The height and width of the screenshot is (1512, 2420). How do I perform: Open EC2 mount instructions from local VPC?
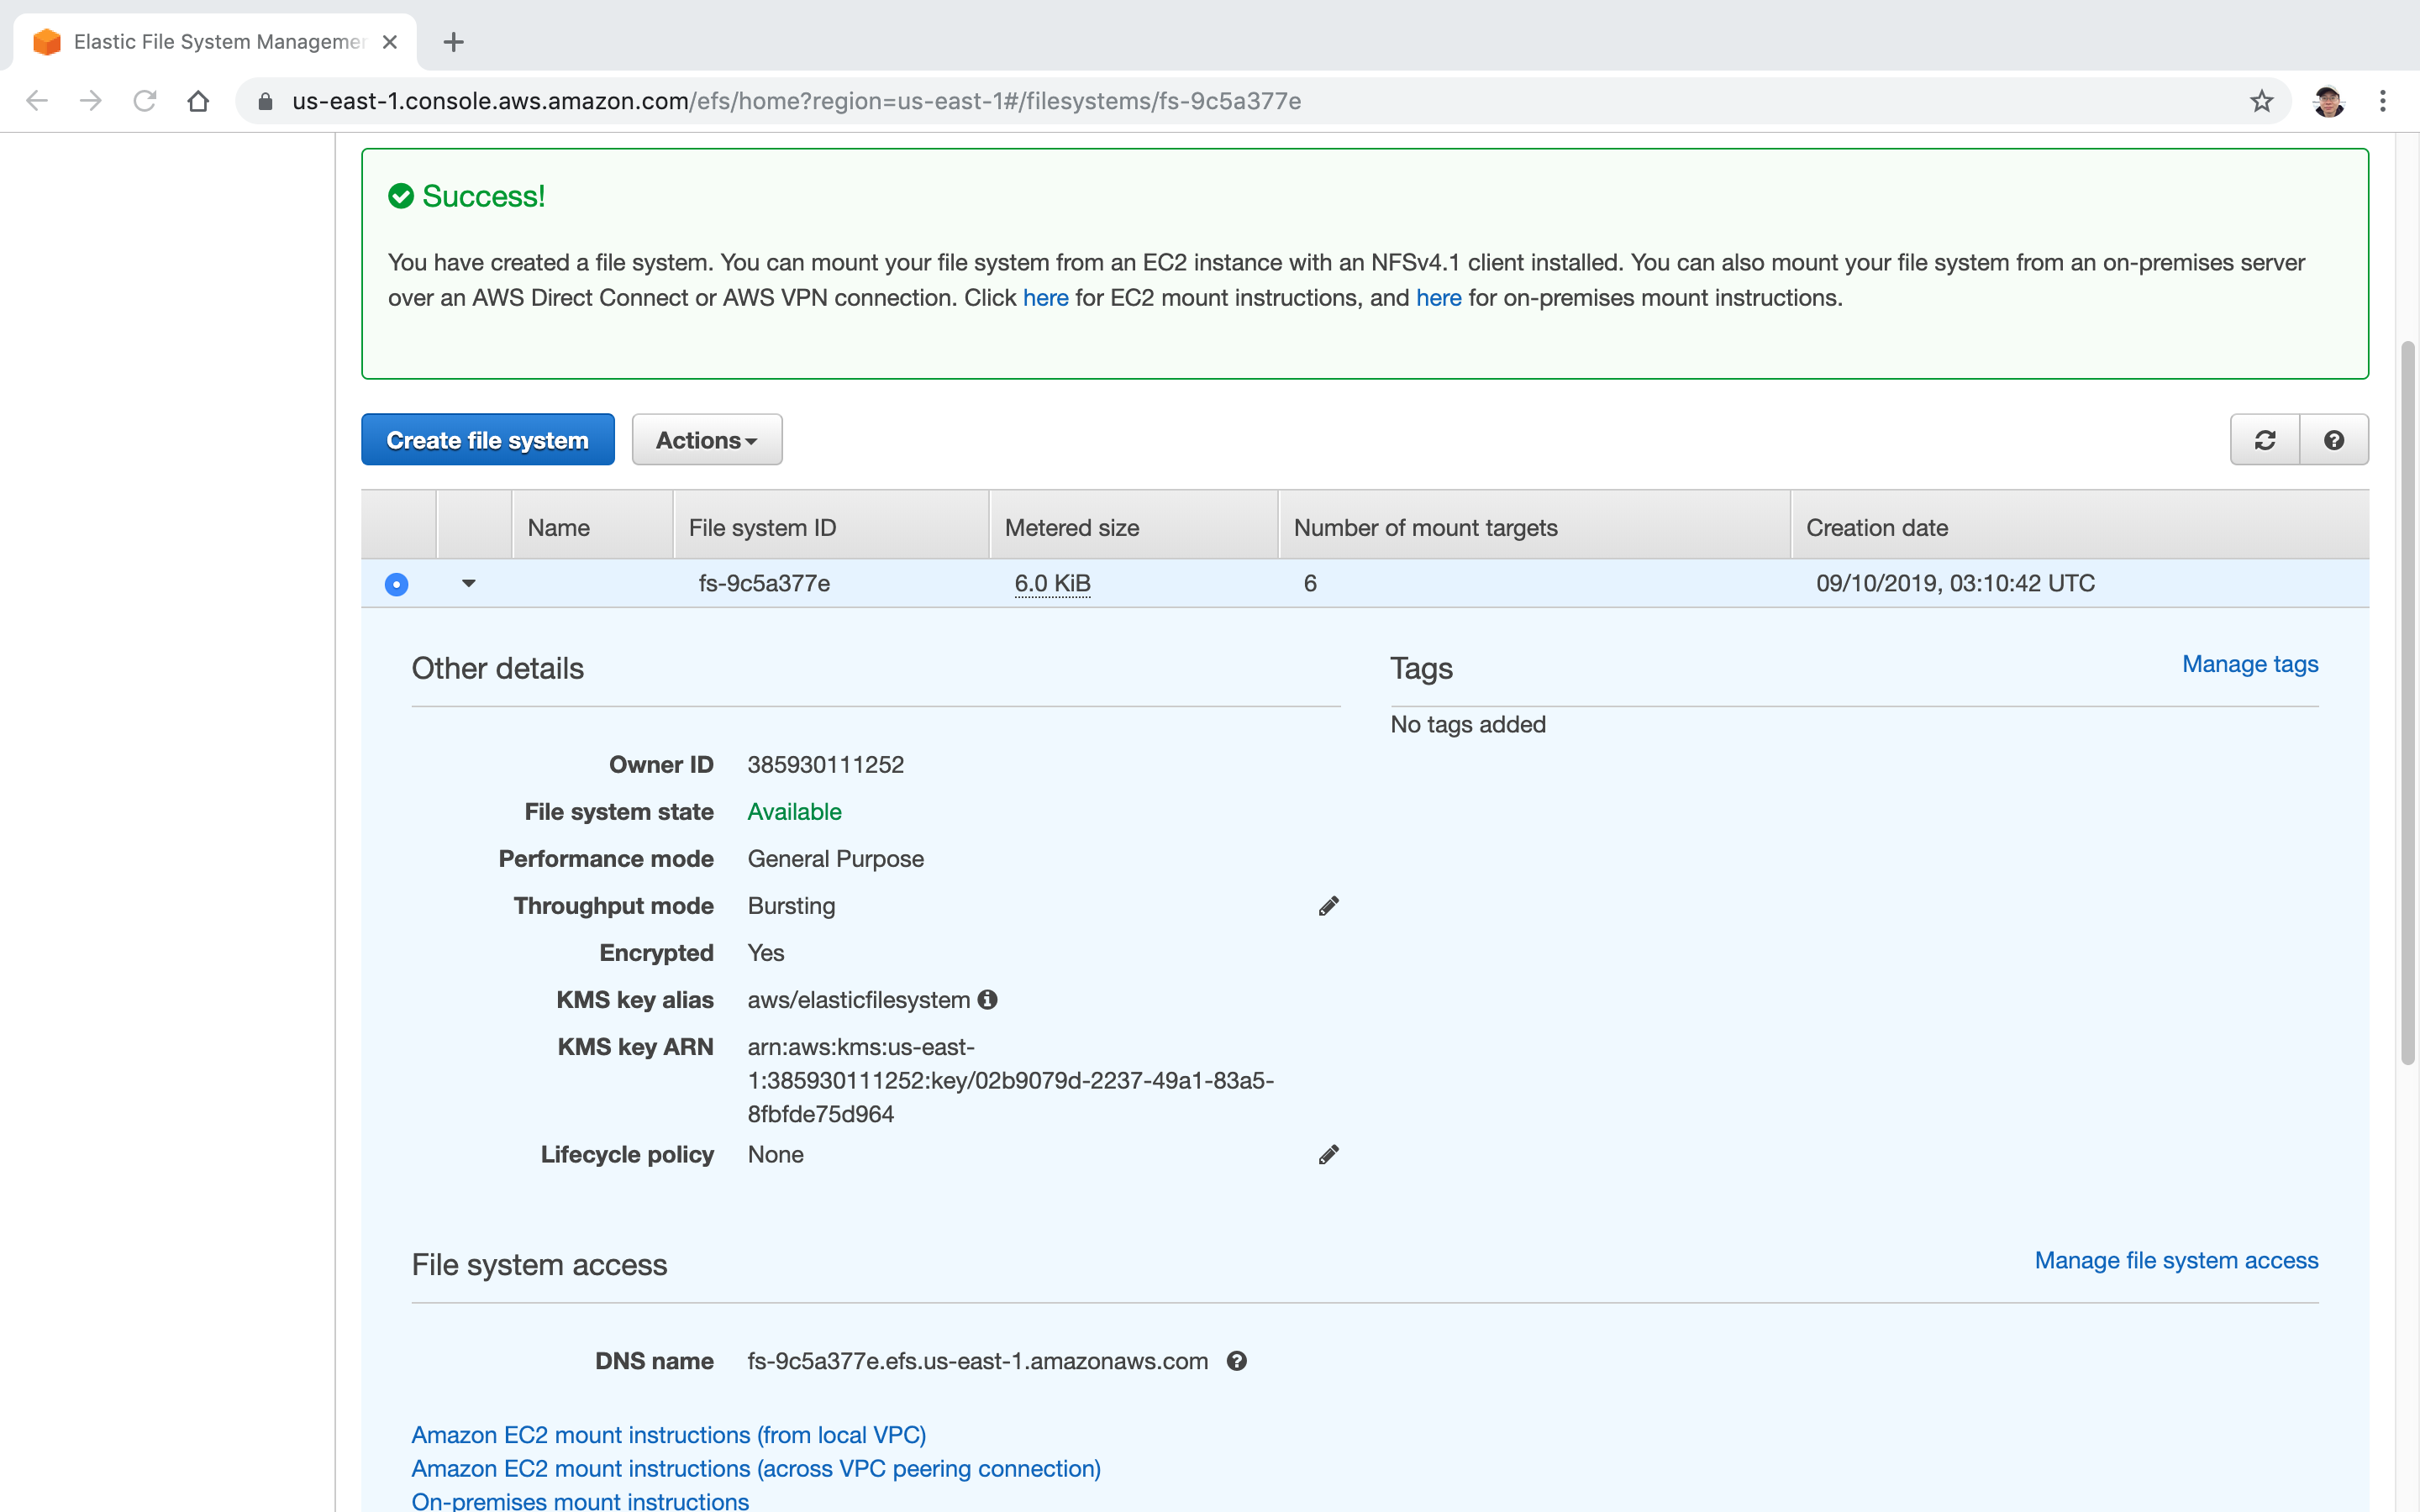tap(669, 1435)
